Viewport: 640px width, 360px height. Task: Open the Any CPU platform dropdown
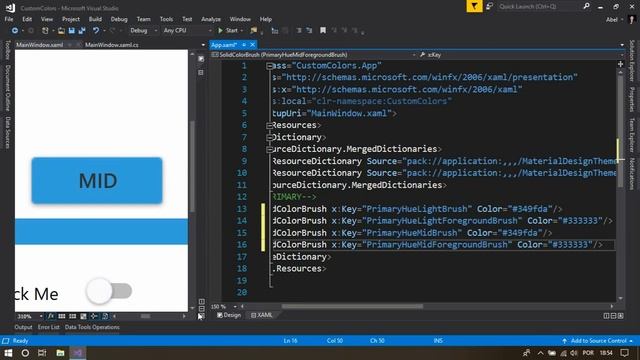pyautogui.click(x=187, y=31)
